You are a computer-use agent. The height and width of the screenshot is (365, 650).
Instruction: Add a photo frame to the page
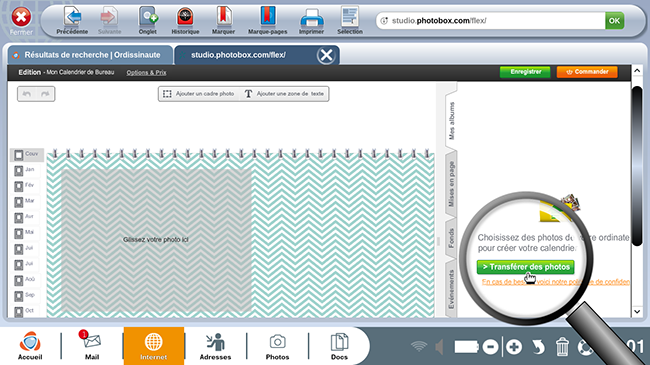(199, 94)
